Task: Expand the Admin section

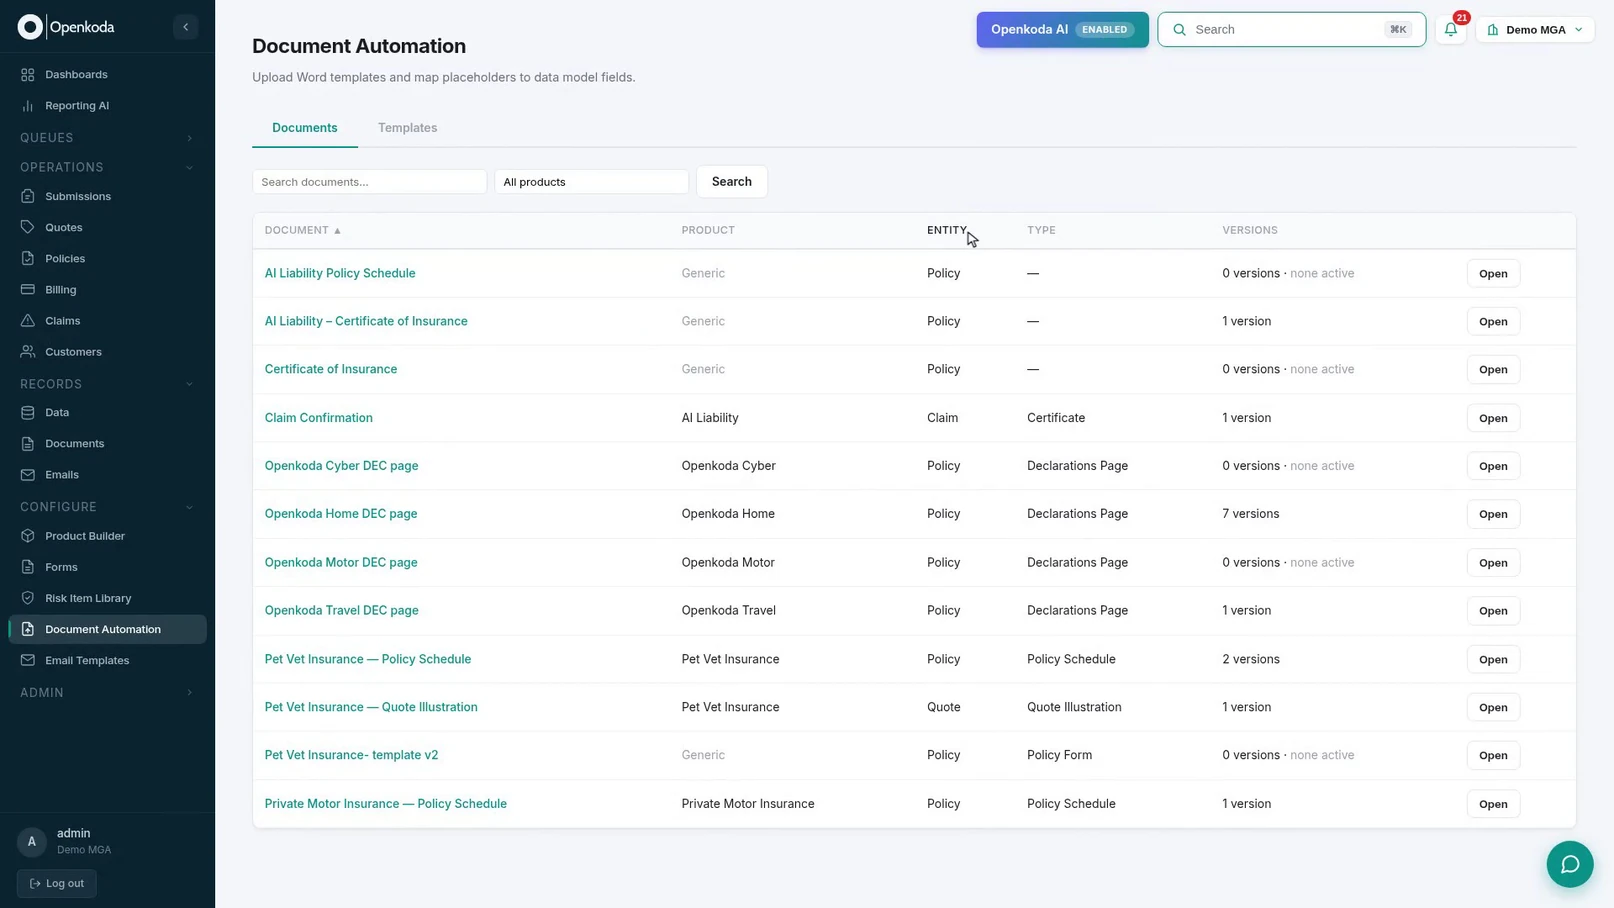Action: click(107, 692)
